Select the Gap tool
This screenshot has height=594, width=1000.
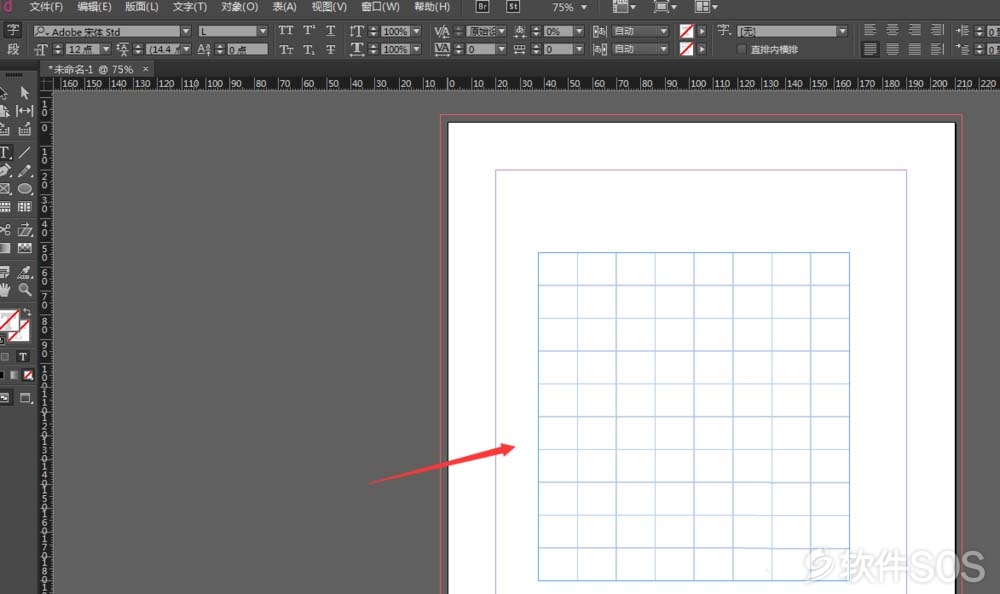[x=24, y=111]
